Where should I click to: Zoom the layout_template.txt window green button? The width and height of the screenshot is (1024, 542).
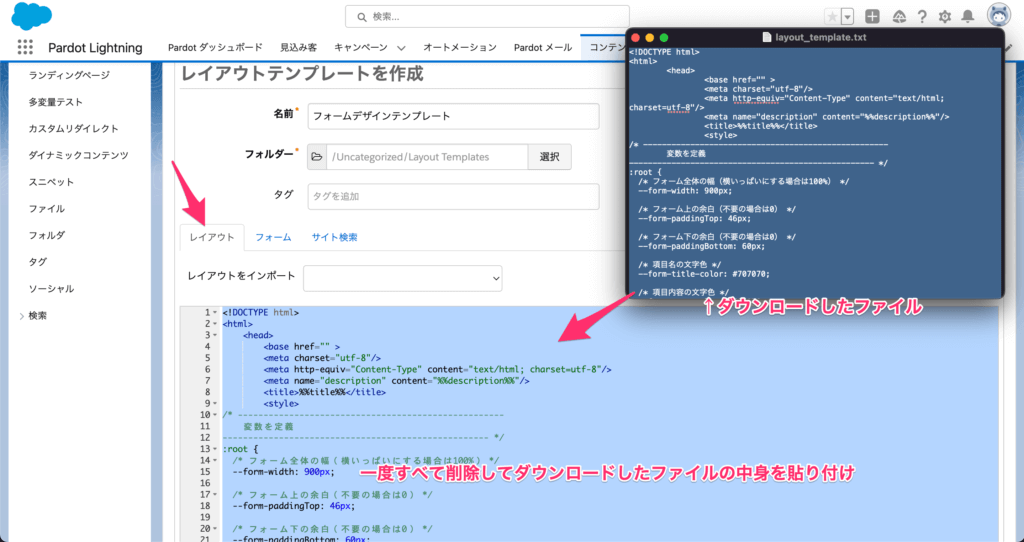pos(664,38)
